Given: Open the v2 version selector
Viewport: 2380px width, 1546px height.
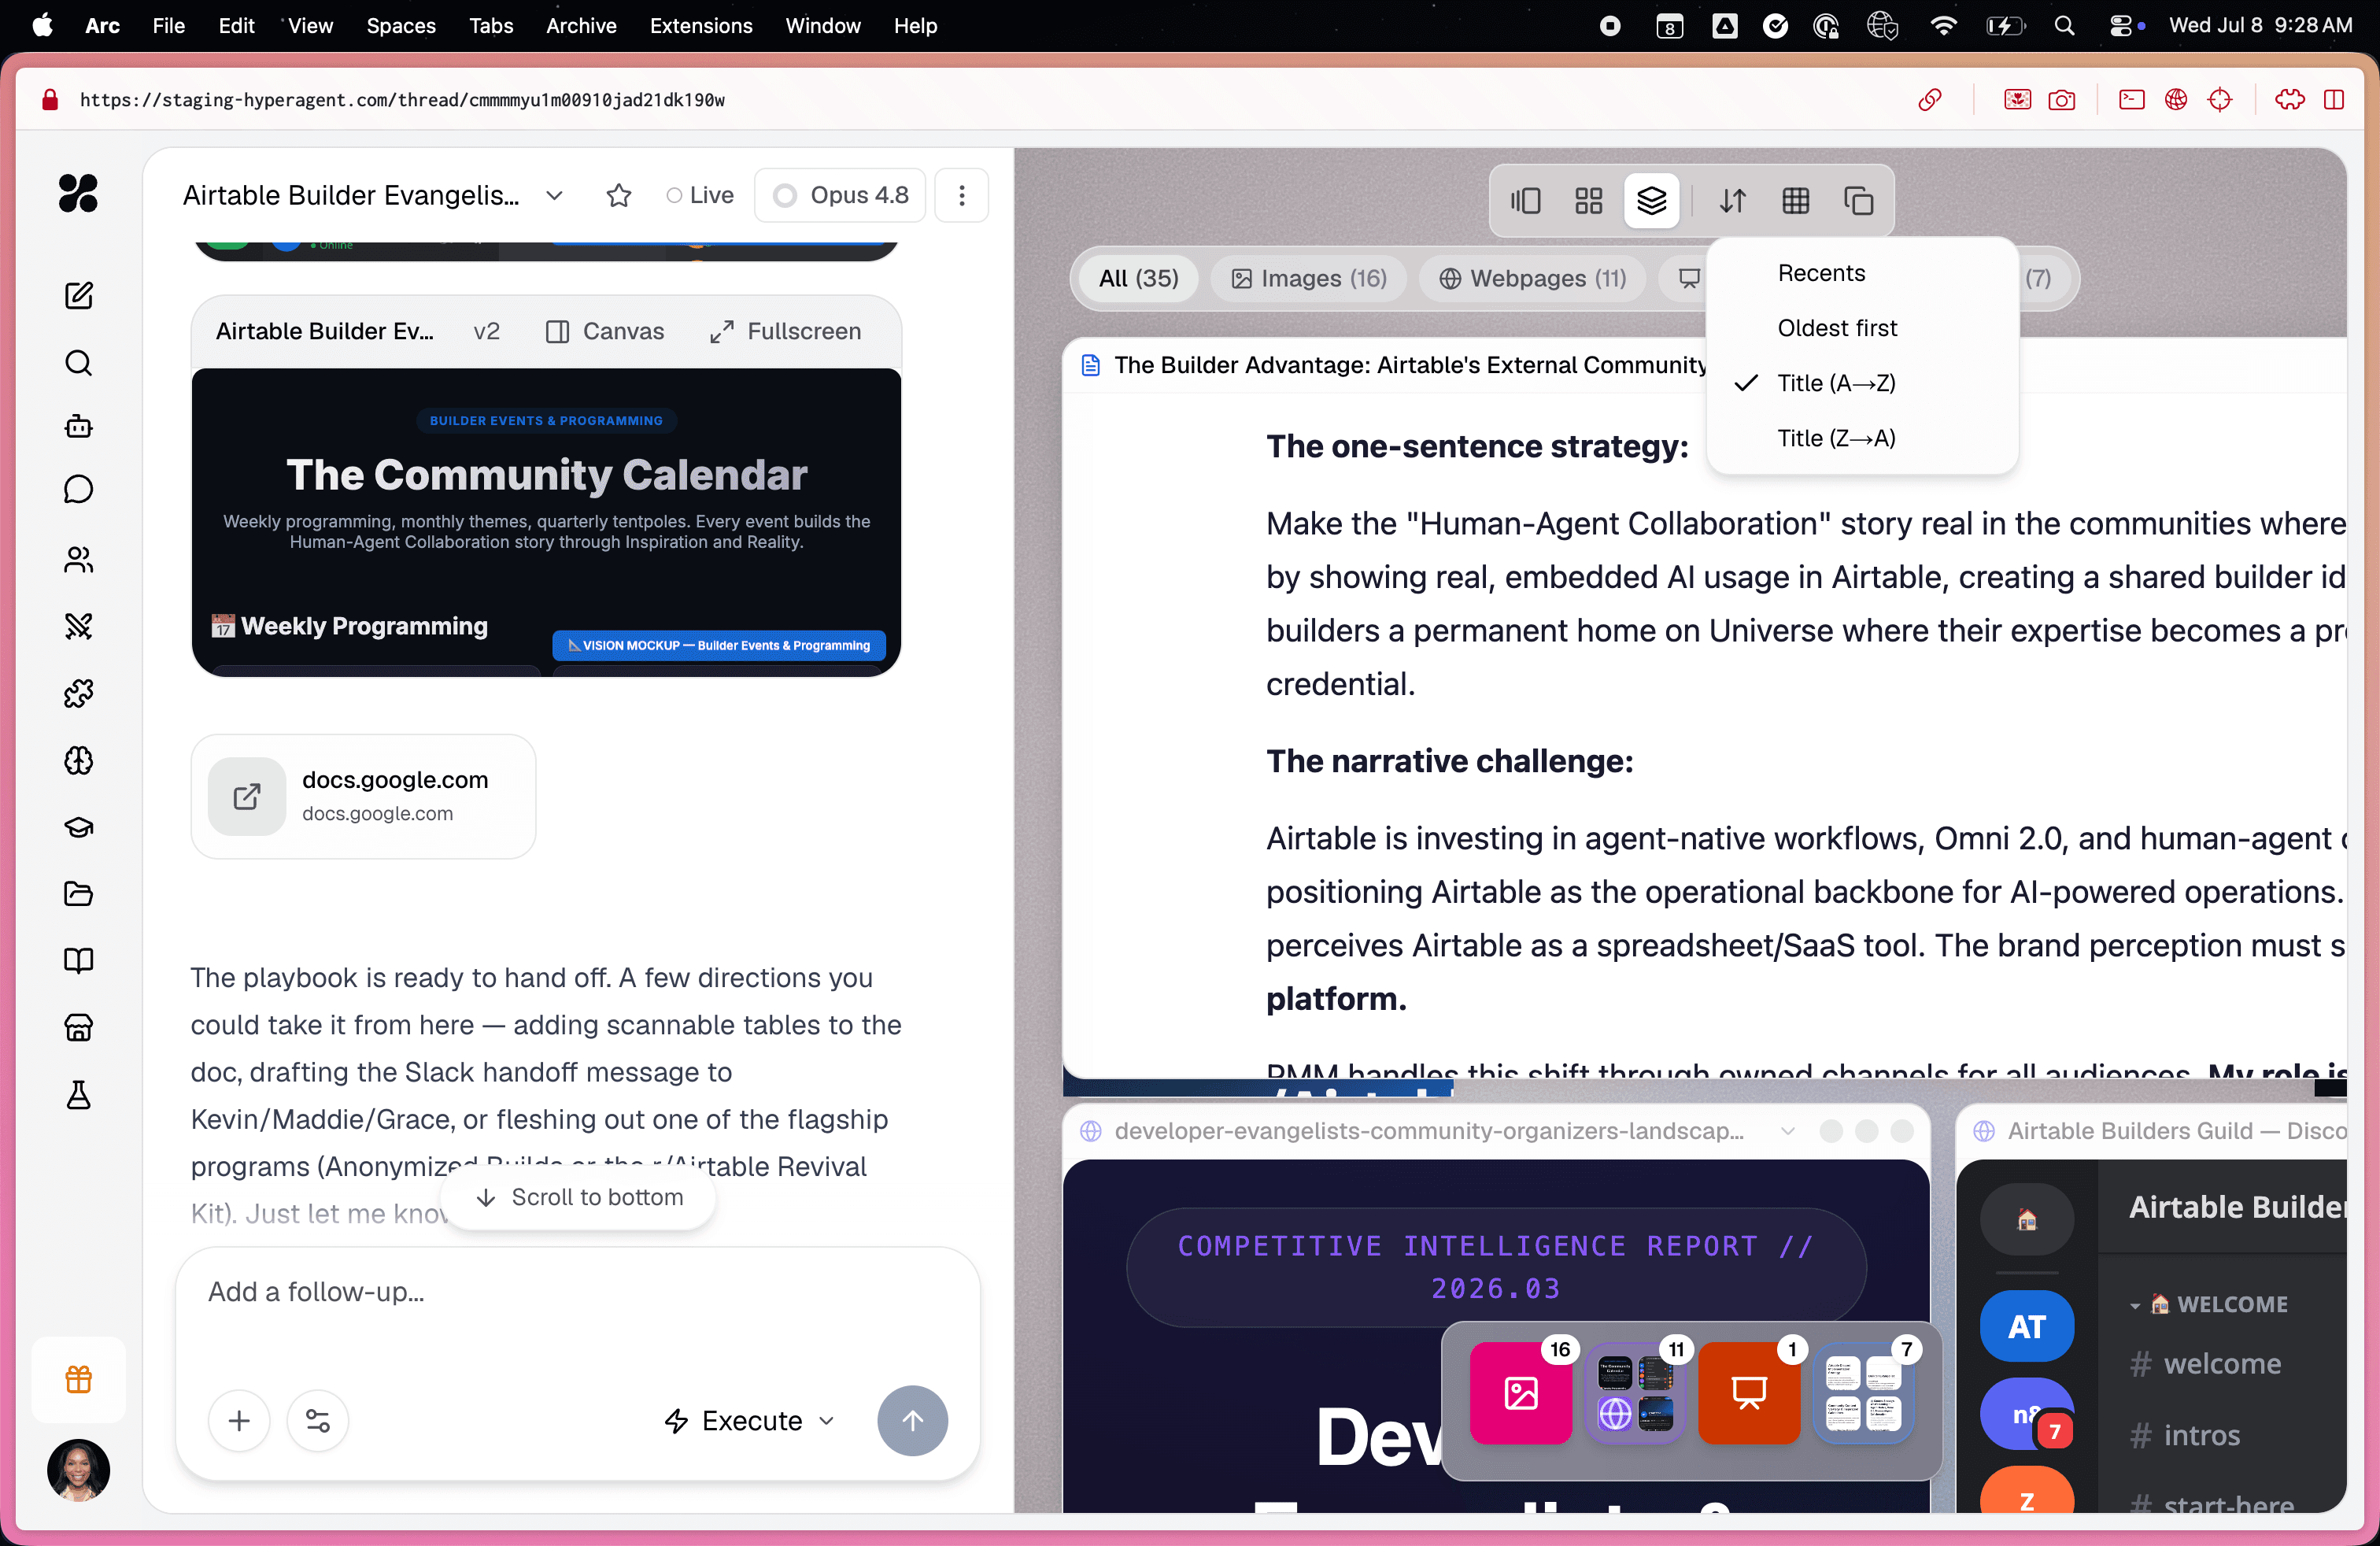Looking at the screenshot, I should click(x=486, y=331).
